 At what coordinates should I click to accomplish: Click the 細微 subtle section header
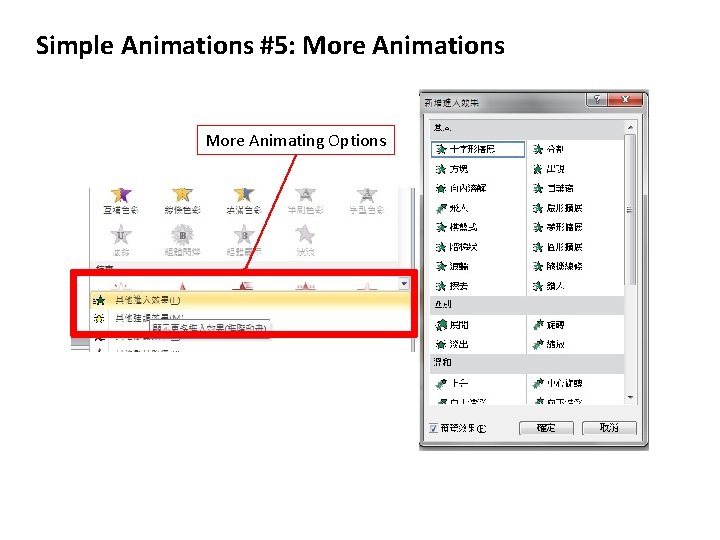(527, 304)
